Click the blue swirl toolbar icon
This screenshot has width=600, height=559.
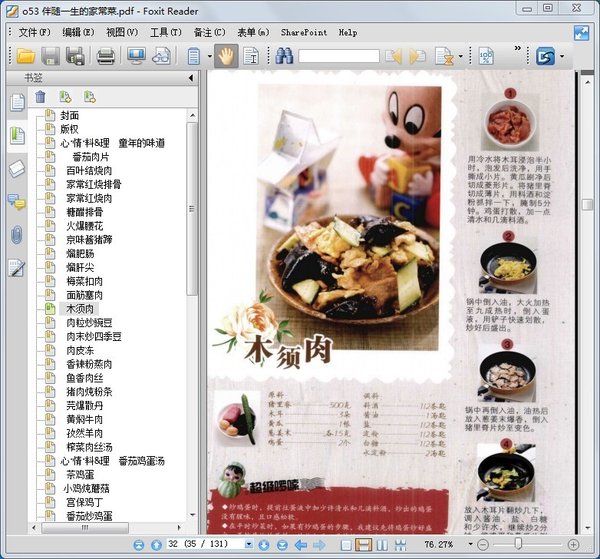pos(545,56)
